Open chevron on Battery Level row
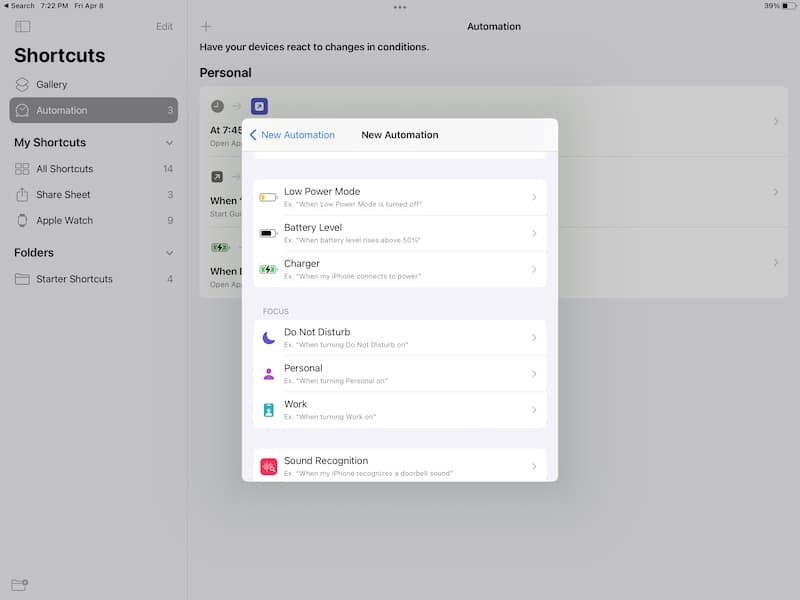The image size is (800, 600). pyautogui.click(x=534, y=234)
